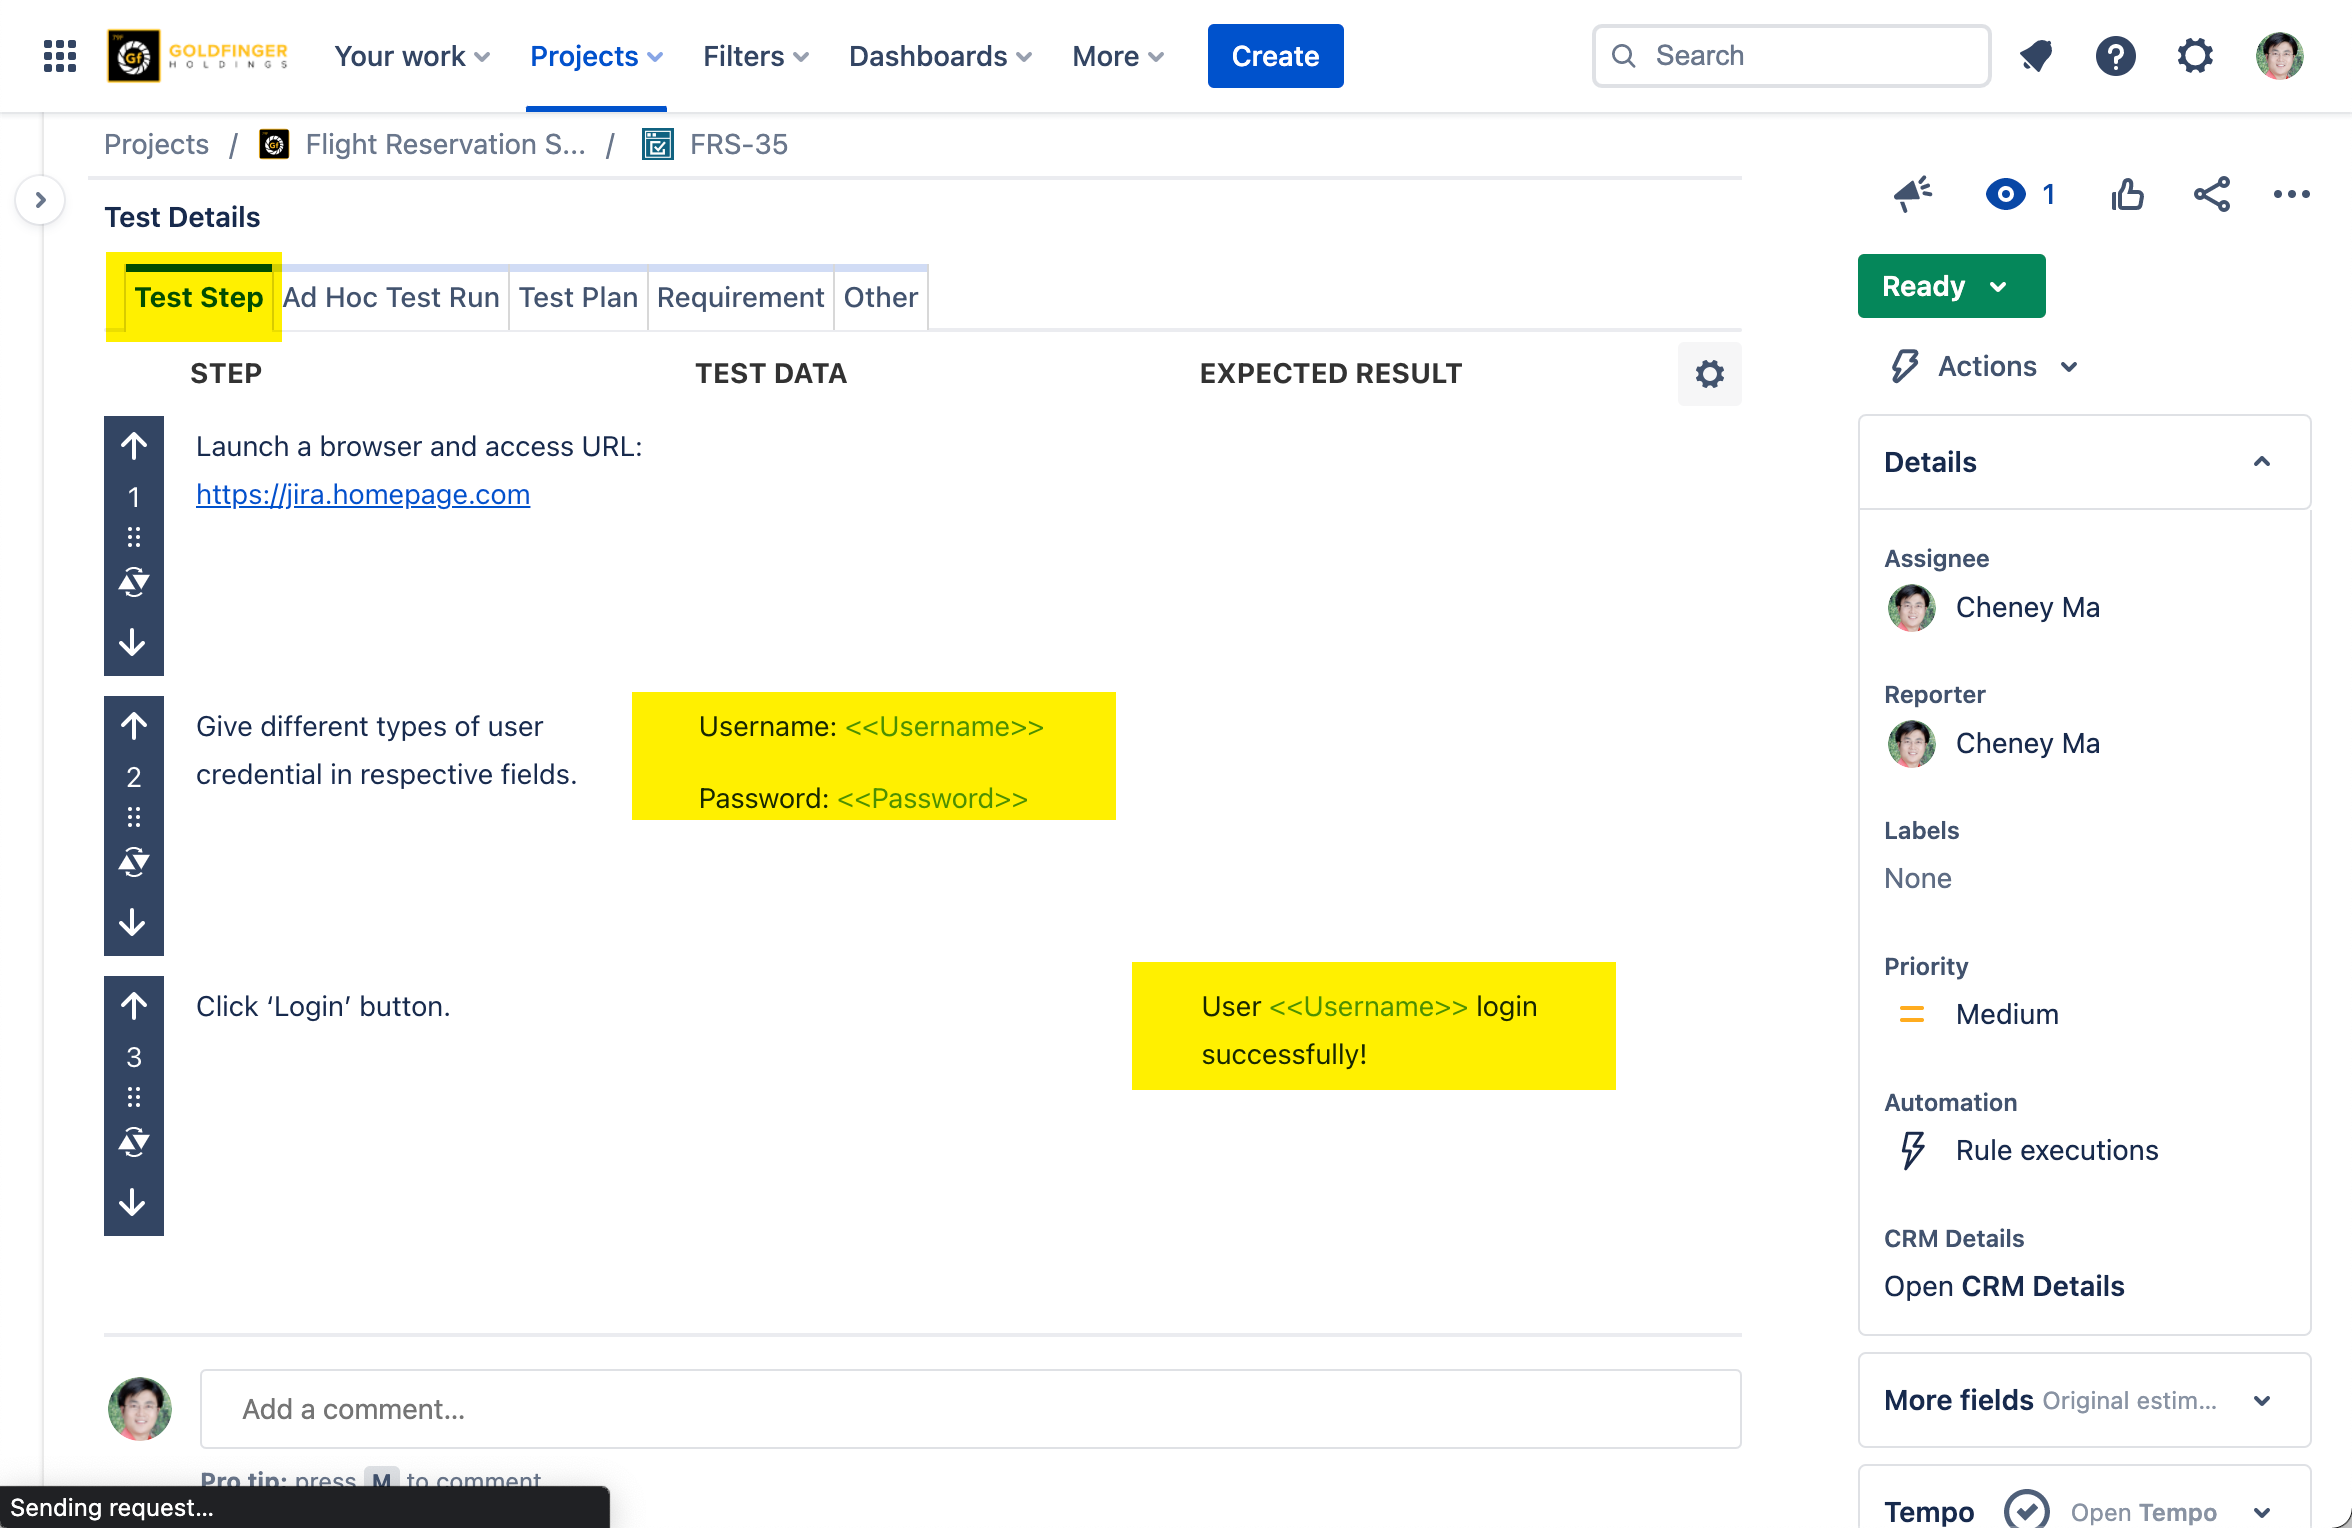2352x1528 pixels.
Task: Click step 2 recycle icon
Action: tap(133, 862)
